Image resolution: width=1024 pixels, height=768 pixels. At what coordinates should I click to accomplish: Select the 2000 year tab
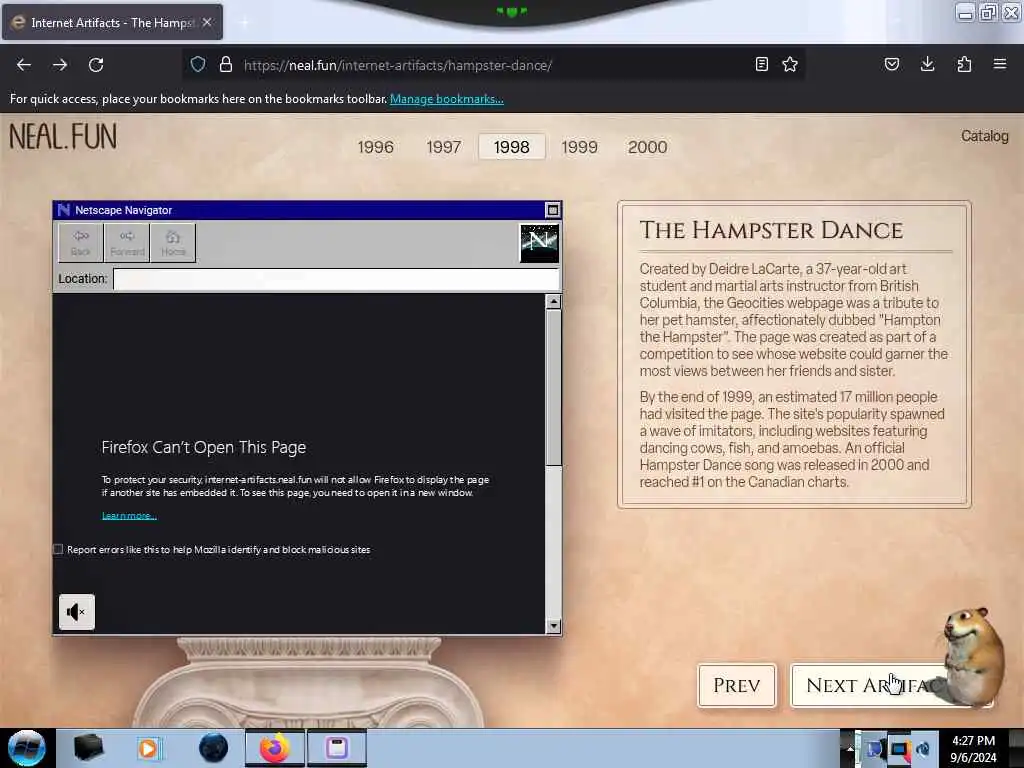(x=648, y=147)
